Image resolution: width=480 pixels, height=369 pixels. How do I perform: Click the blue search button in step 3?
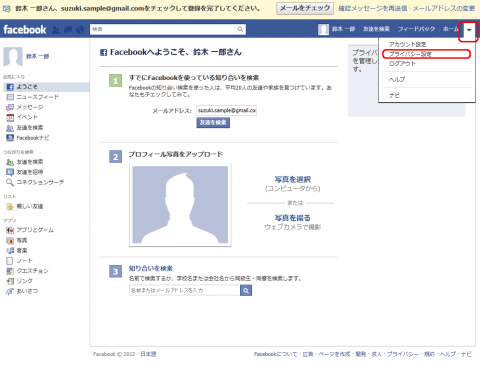click(246, 291)
